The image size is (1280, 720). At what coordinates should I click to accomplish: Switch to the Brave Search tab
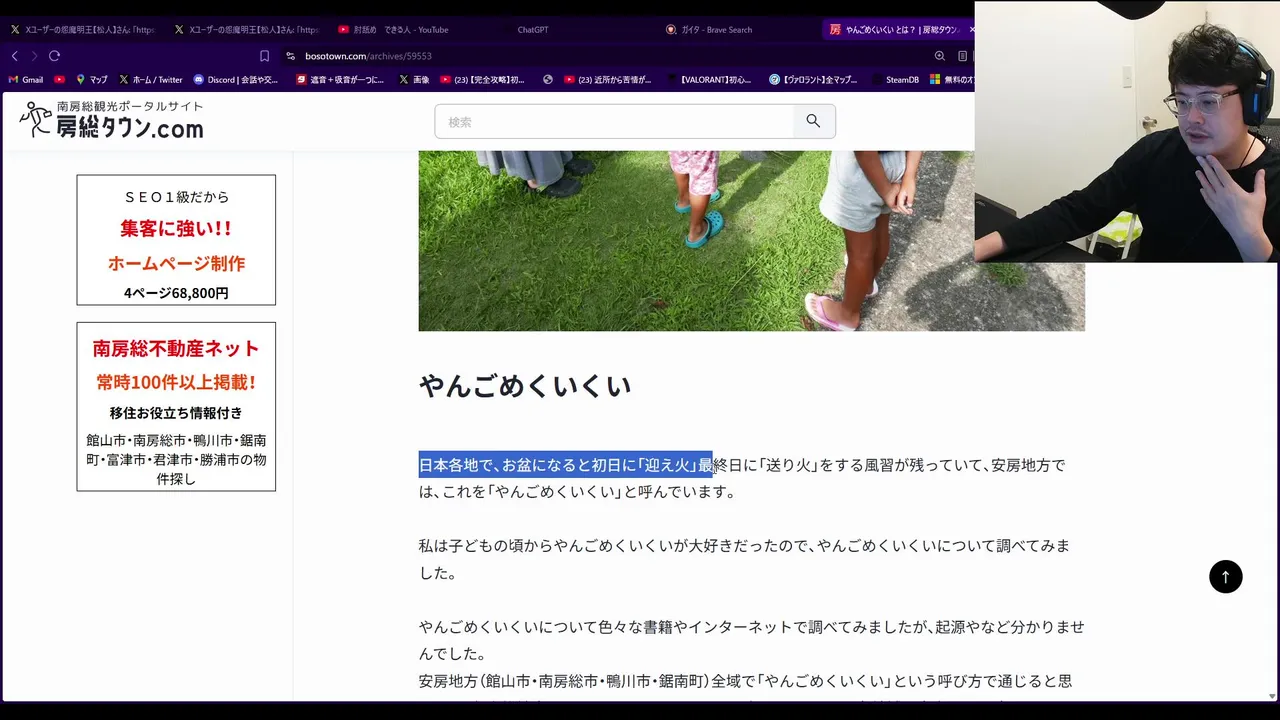[738, 30]
